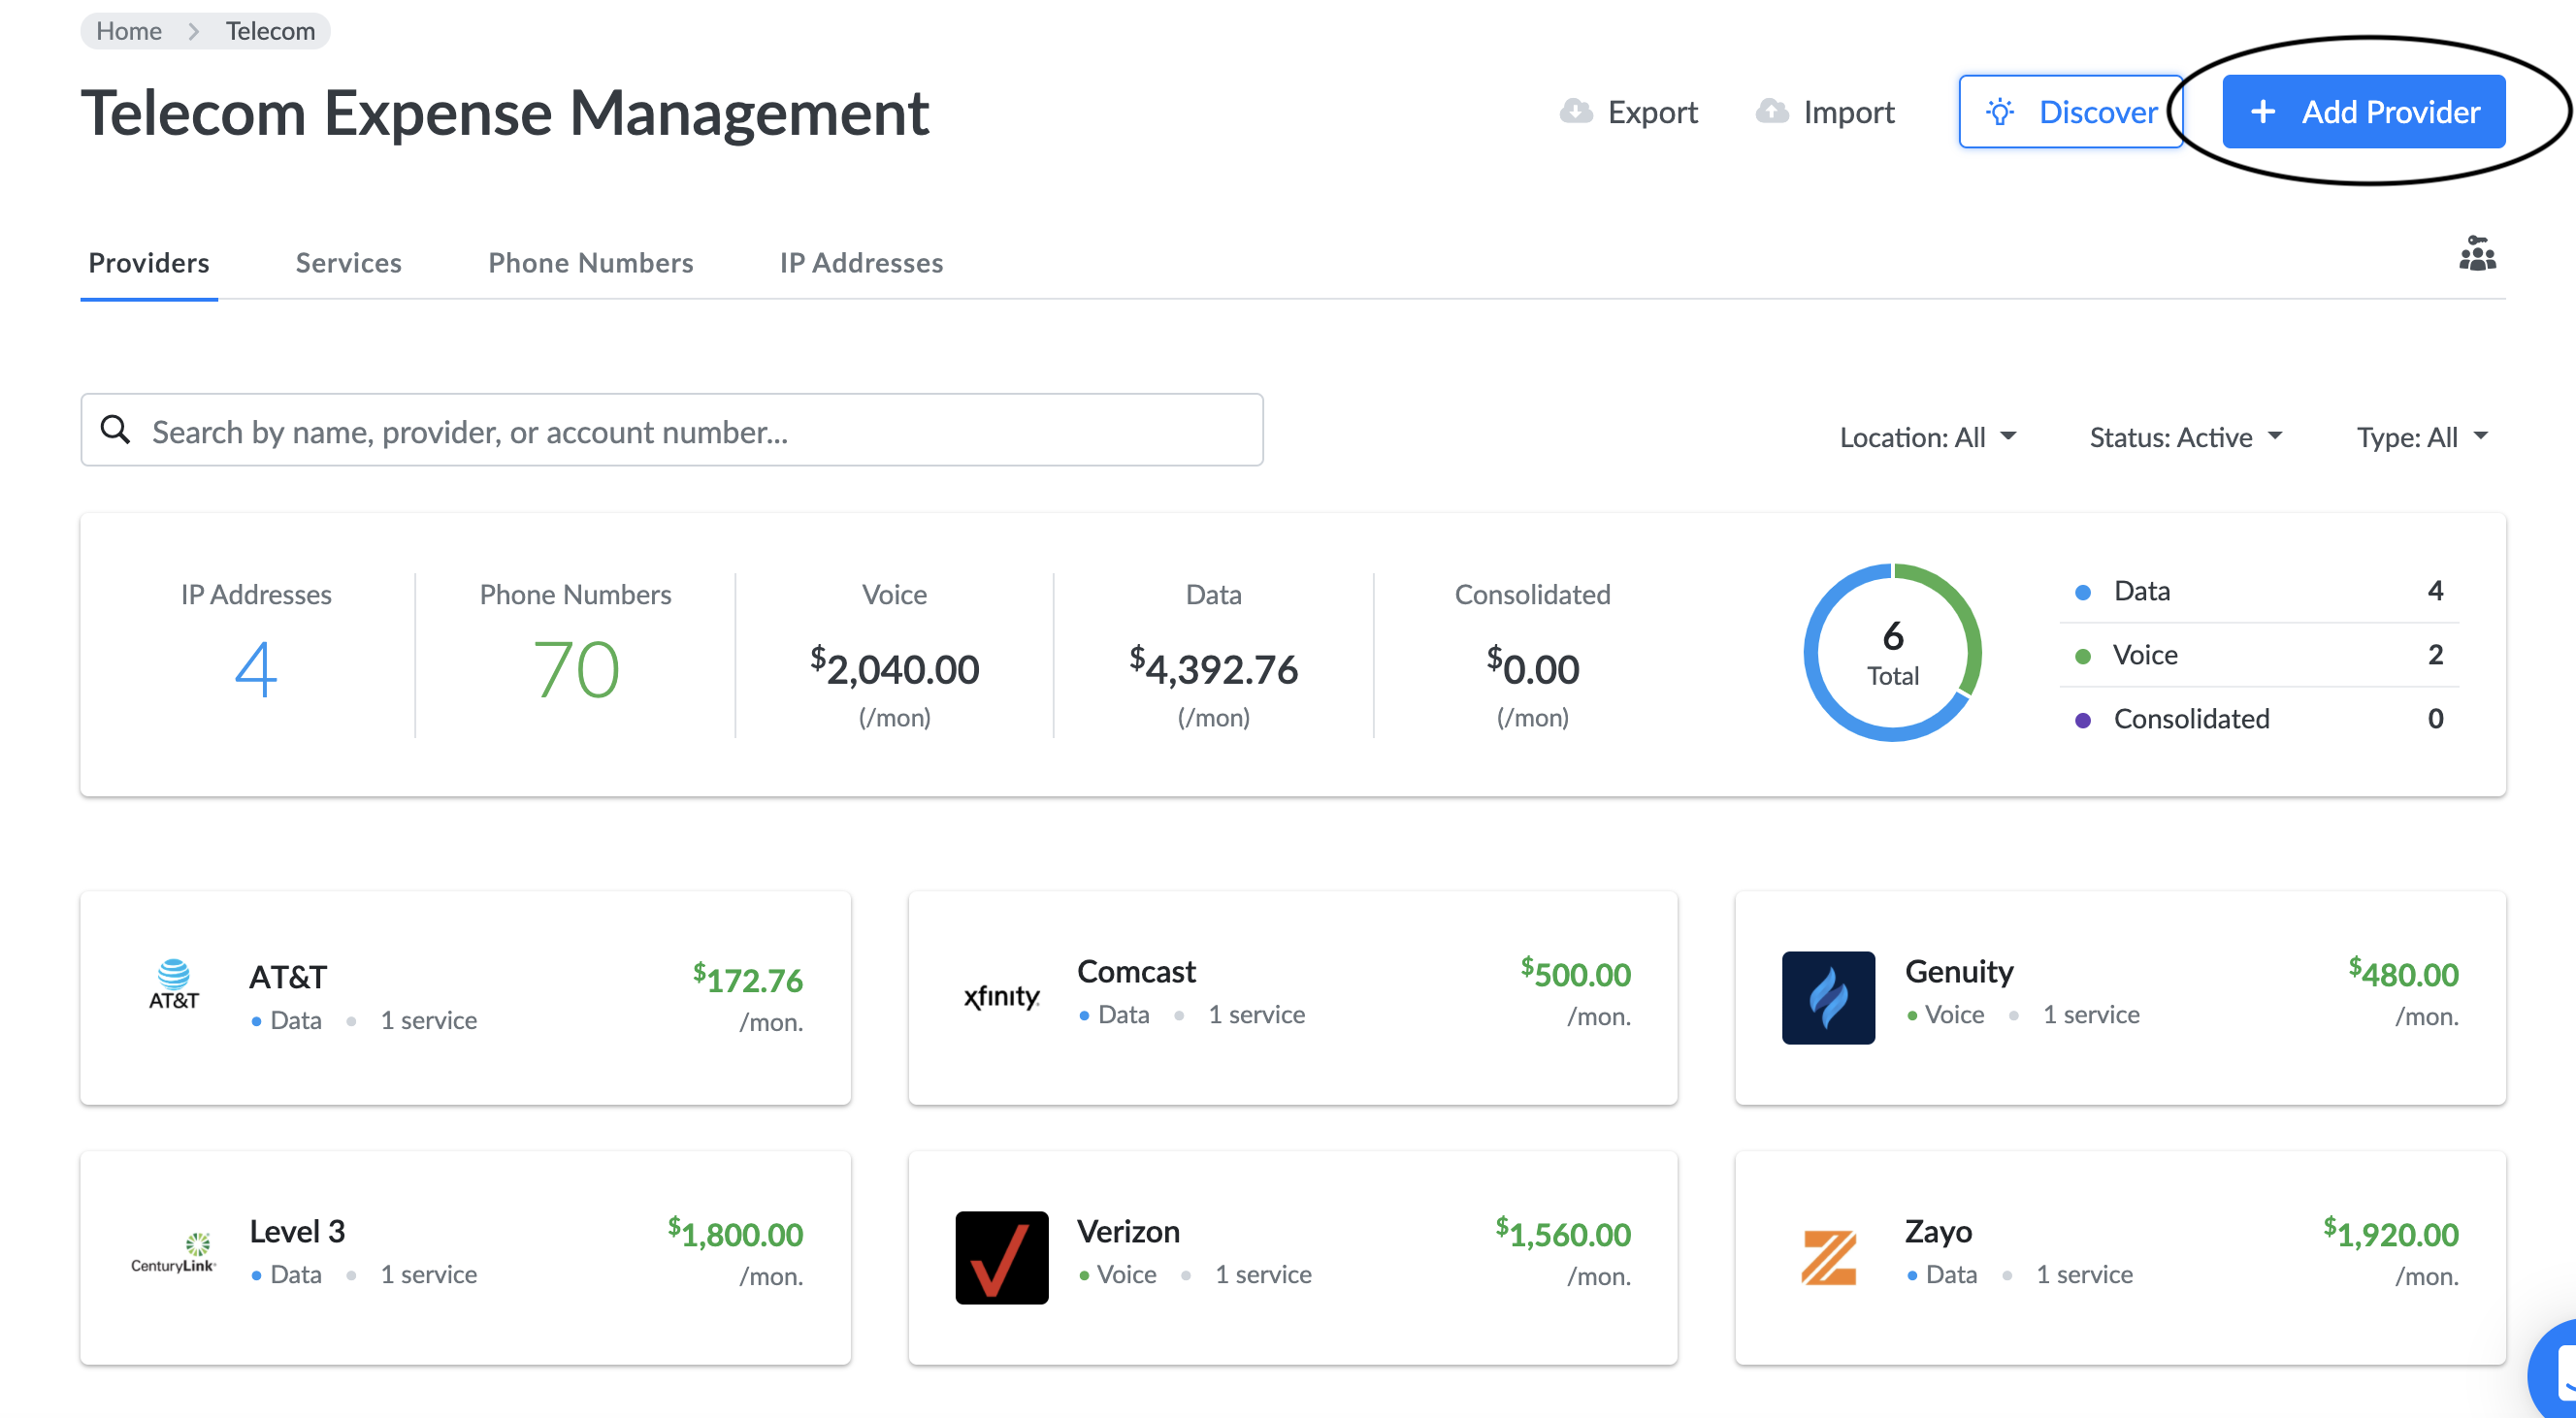
Task: Click the plus icon in Add Provider
Action: tap(2262, 112)
